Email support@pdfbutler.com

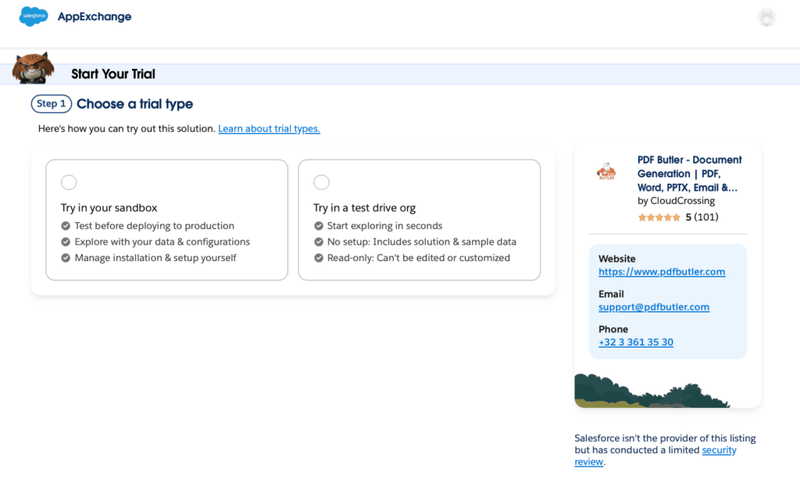[654, 307]
